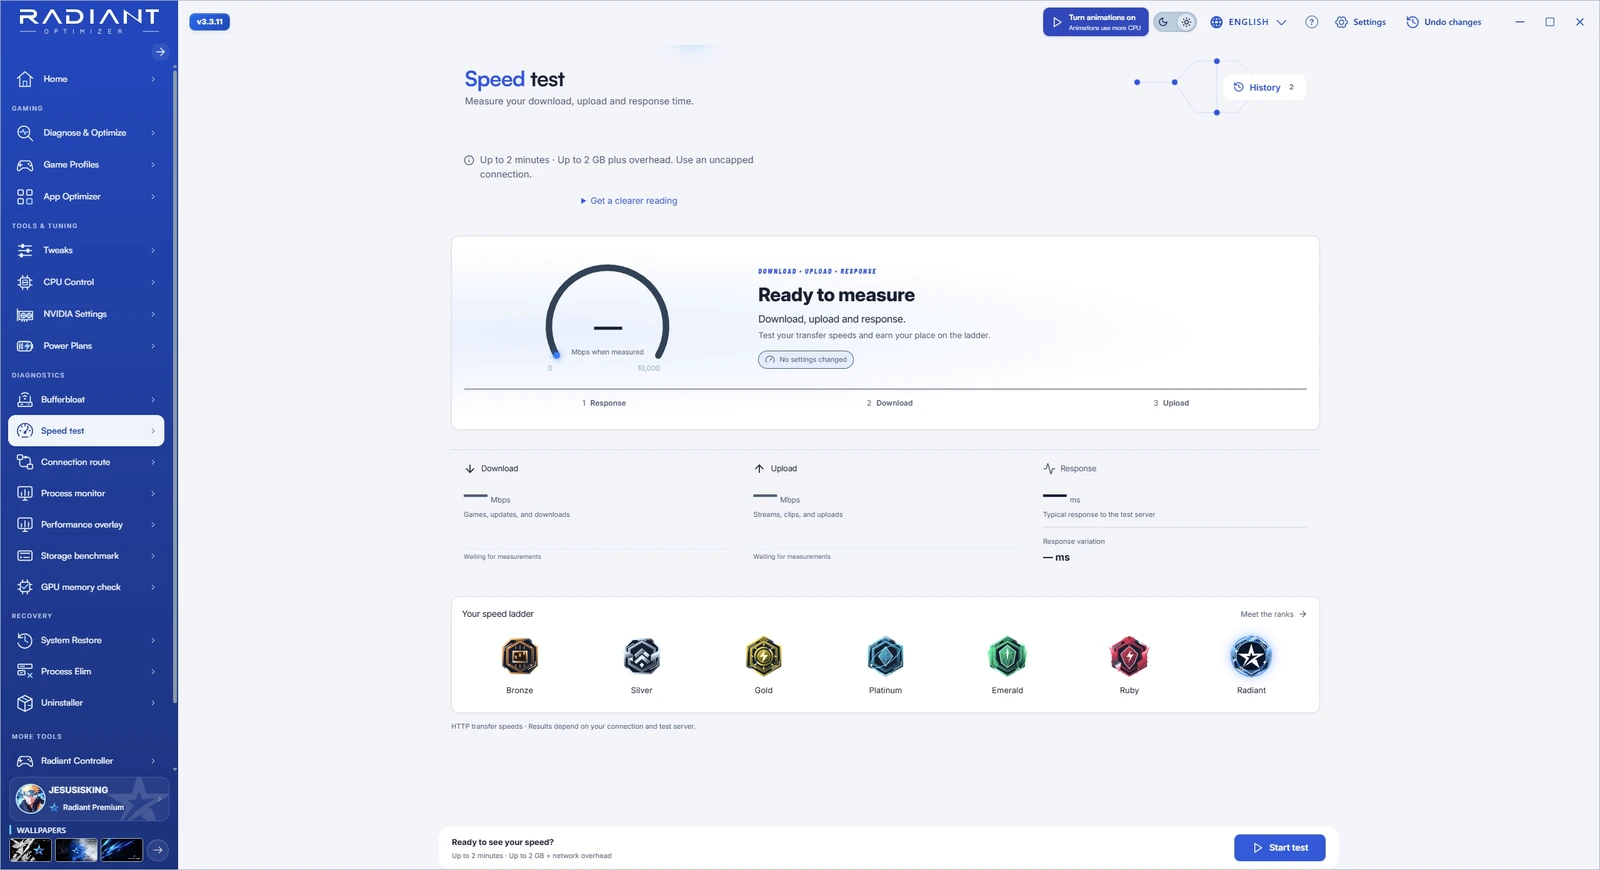The height and width of the screenshot is (870, 1600).
Task: Open speed test History
Action: 1265,87
